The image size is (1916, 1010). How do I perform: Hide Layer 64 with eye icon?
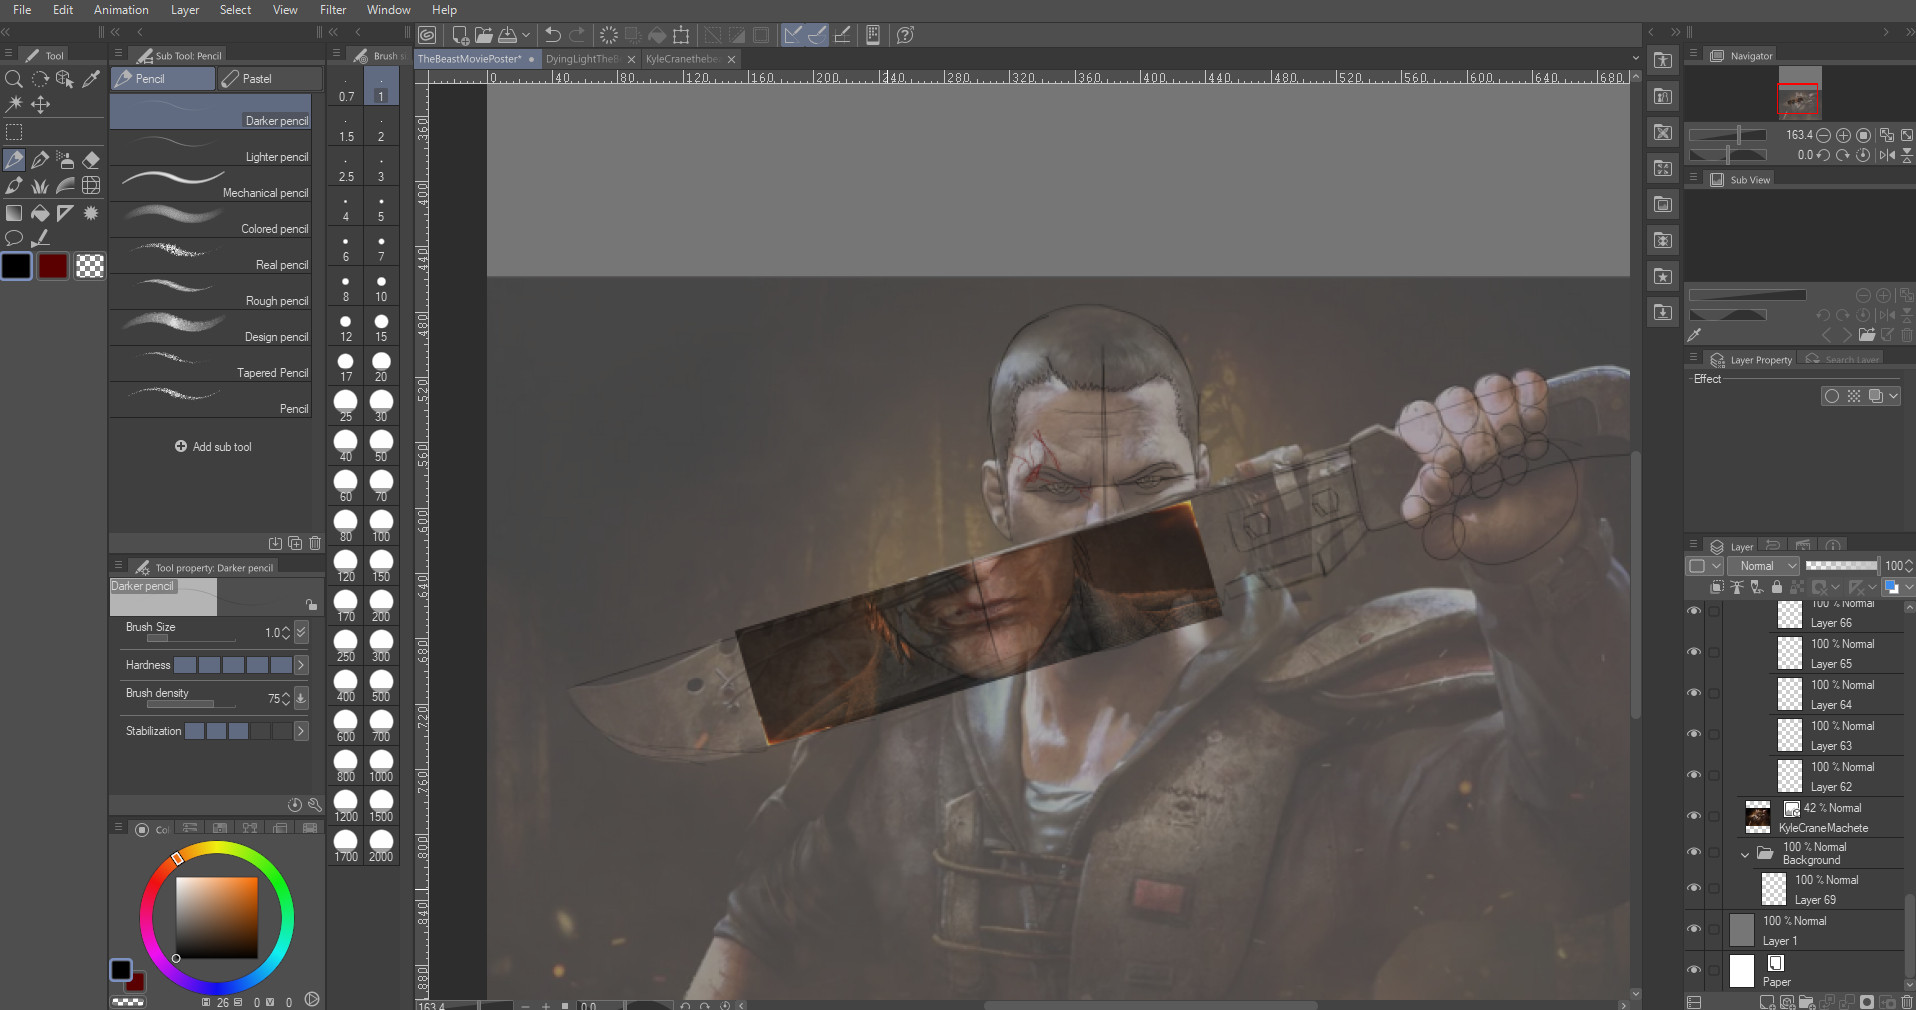point(1694,693)
